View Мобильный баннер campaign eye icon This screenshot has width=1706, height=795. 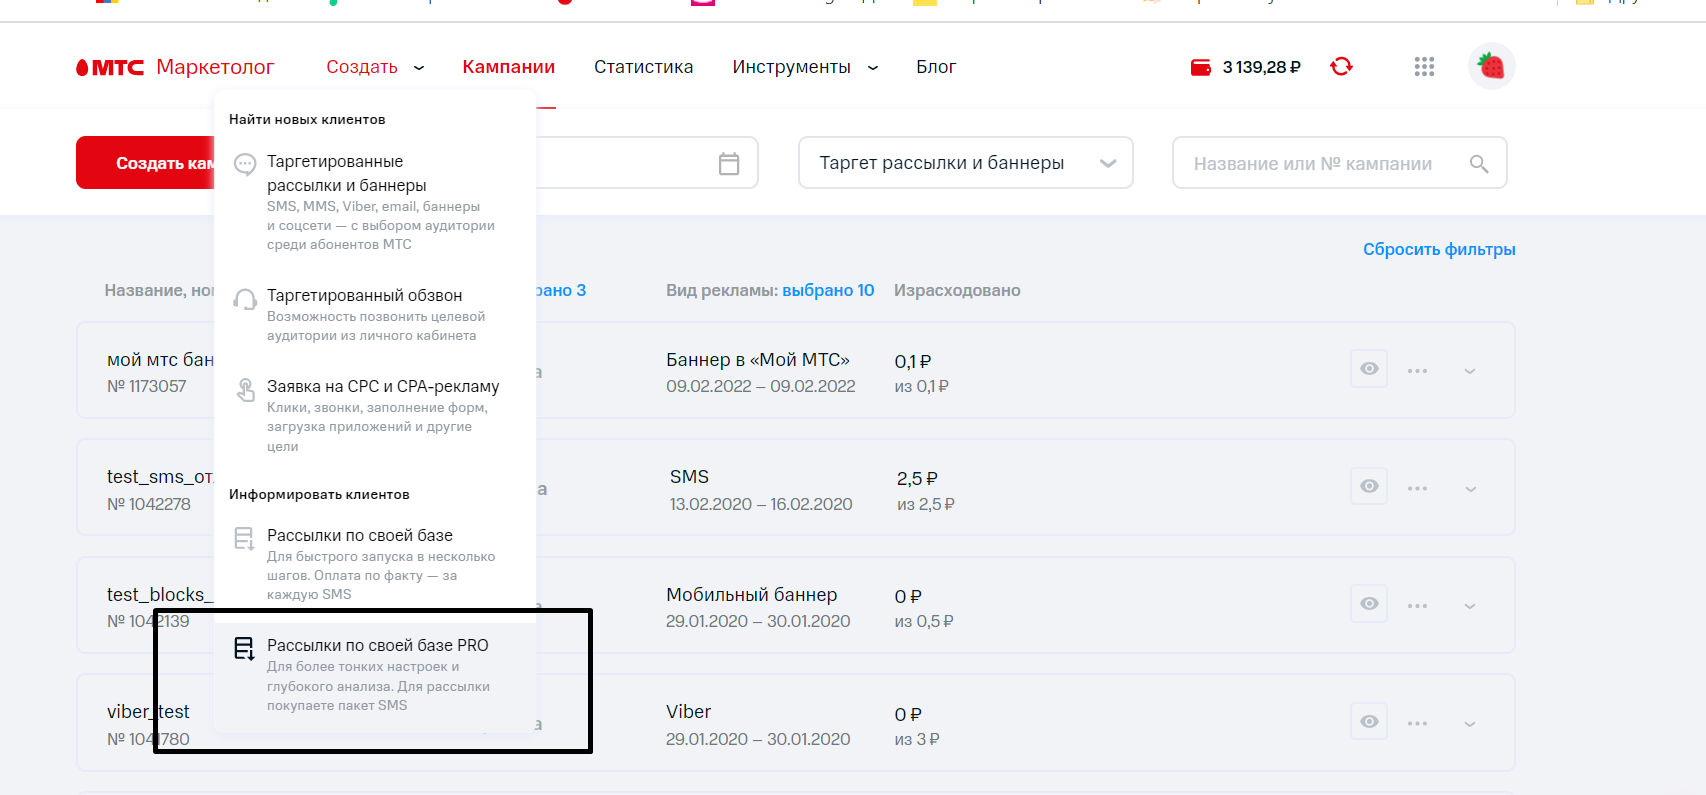(x=1369, y=604)
